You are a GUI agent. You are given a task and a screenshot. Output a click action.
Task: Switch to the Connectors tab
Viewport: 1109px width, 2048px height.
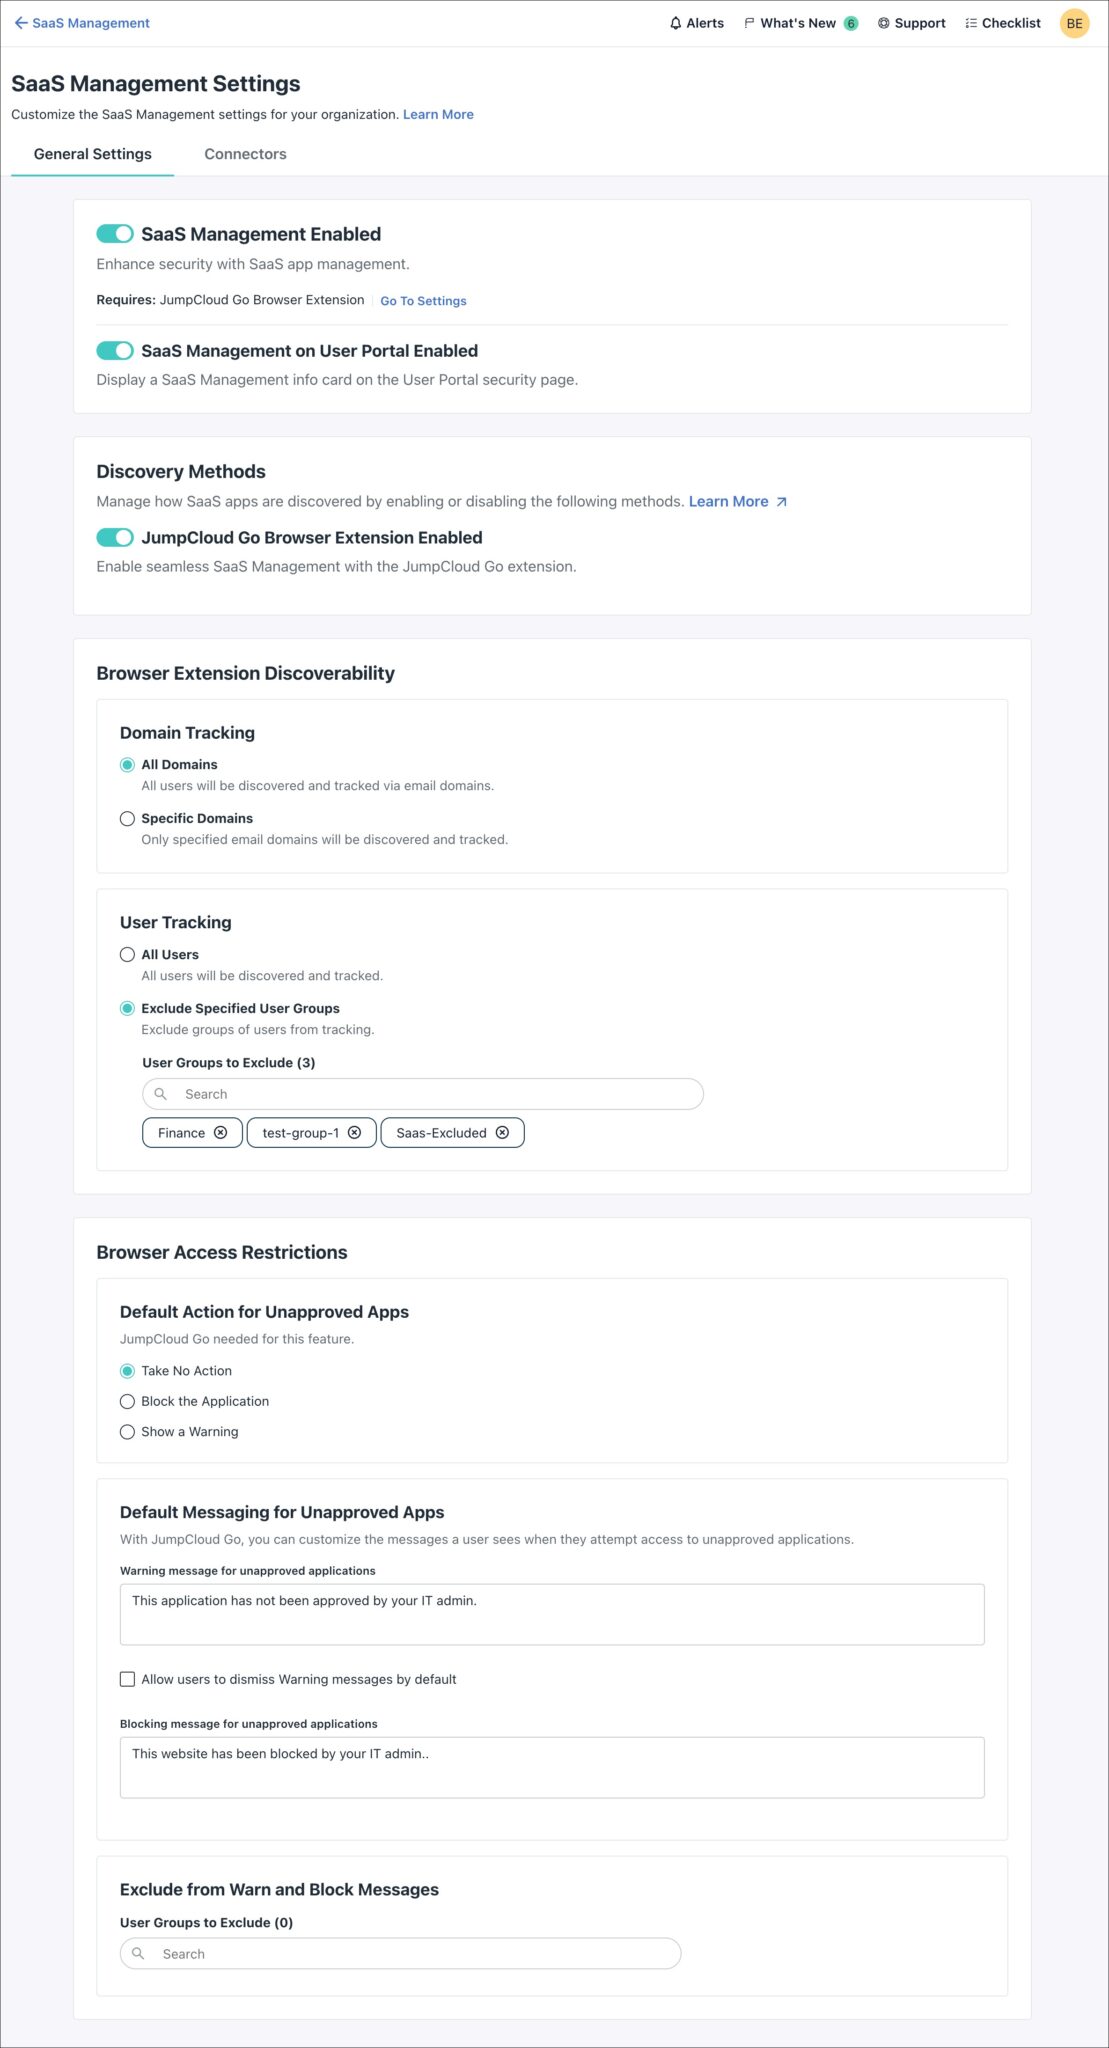pos(245,153)
